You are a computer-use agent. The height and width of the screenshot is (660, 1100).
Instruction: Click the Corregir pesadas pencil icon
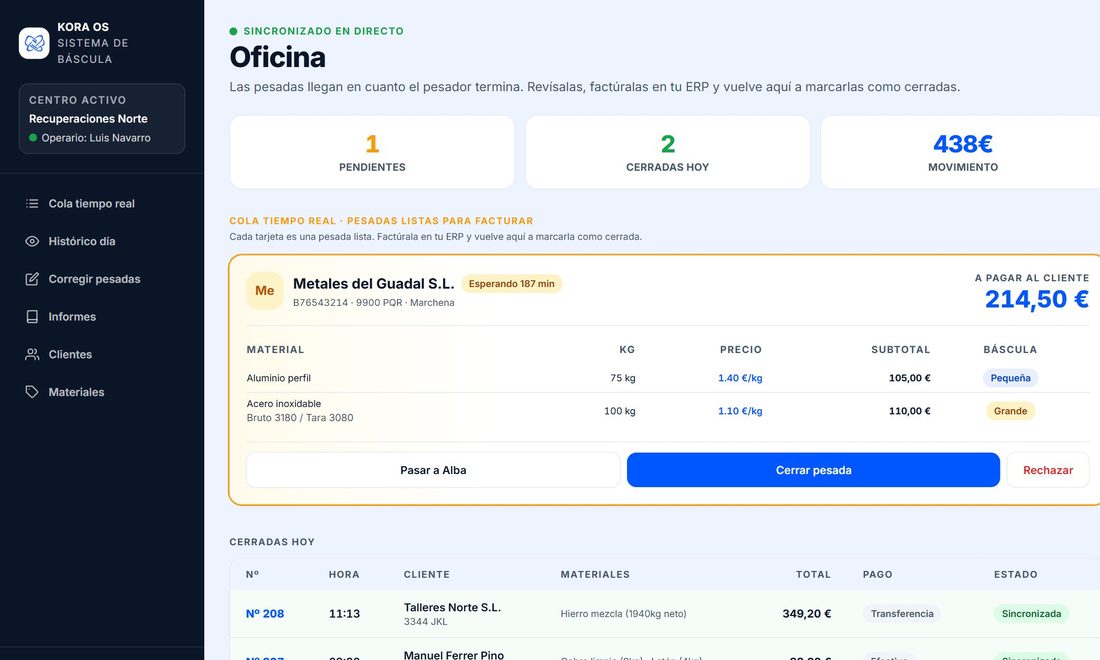32,279
